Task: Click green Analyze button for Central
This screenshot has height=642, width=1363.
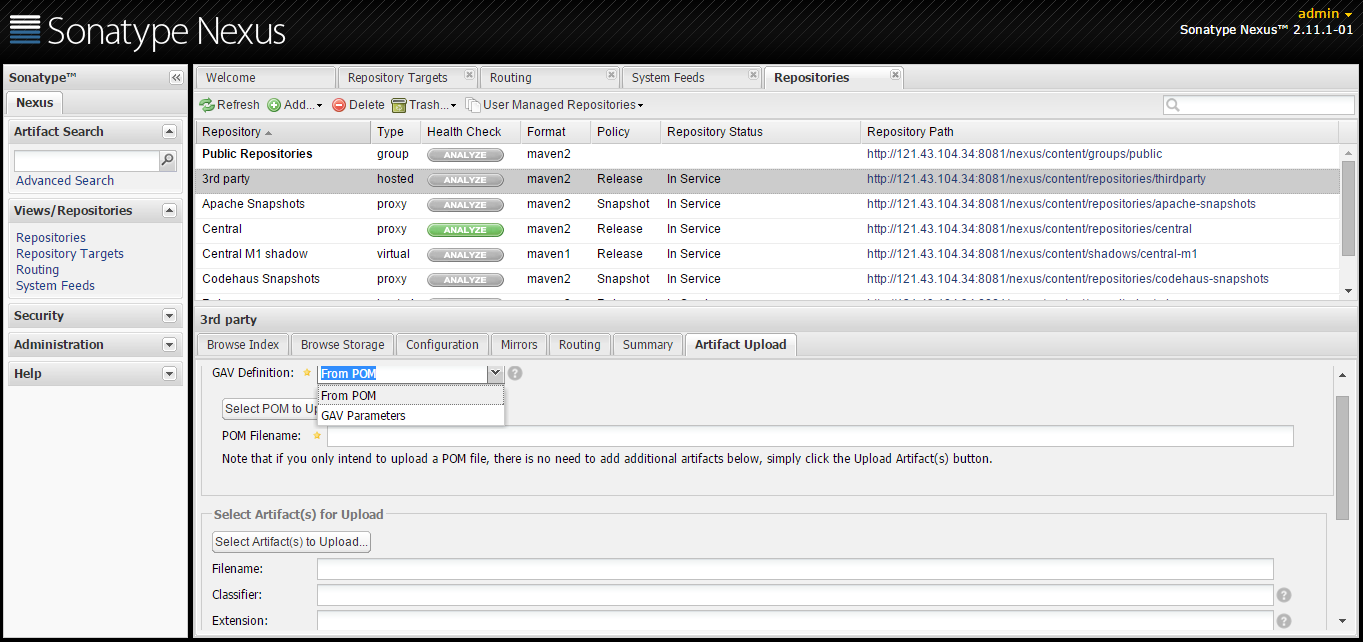Action: tap(465, 230)
